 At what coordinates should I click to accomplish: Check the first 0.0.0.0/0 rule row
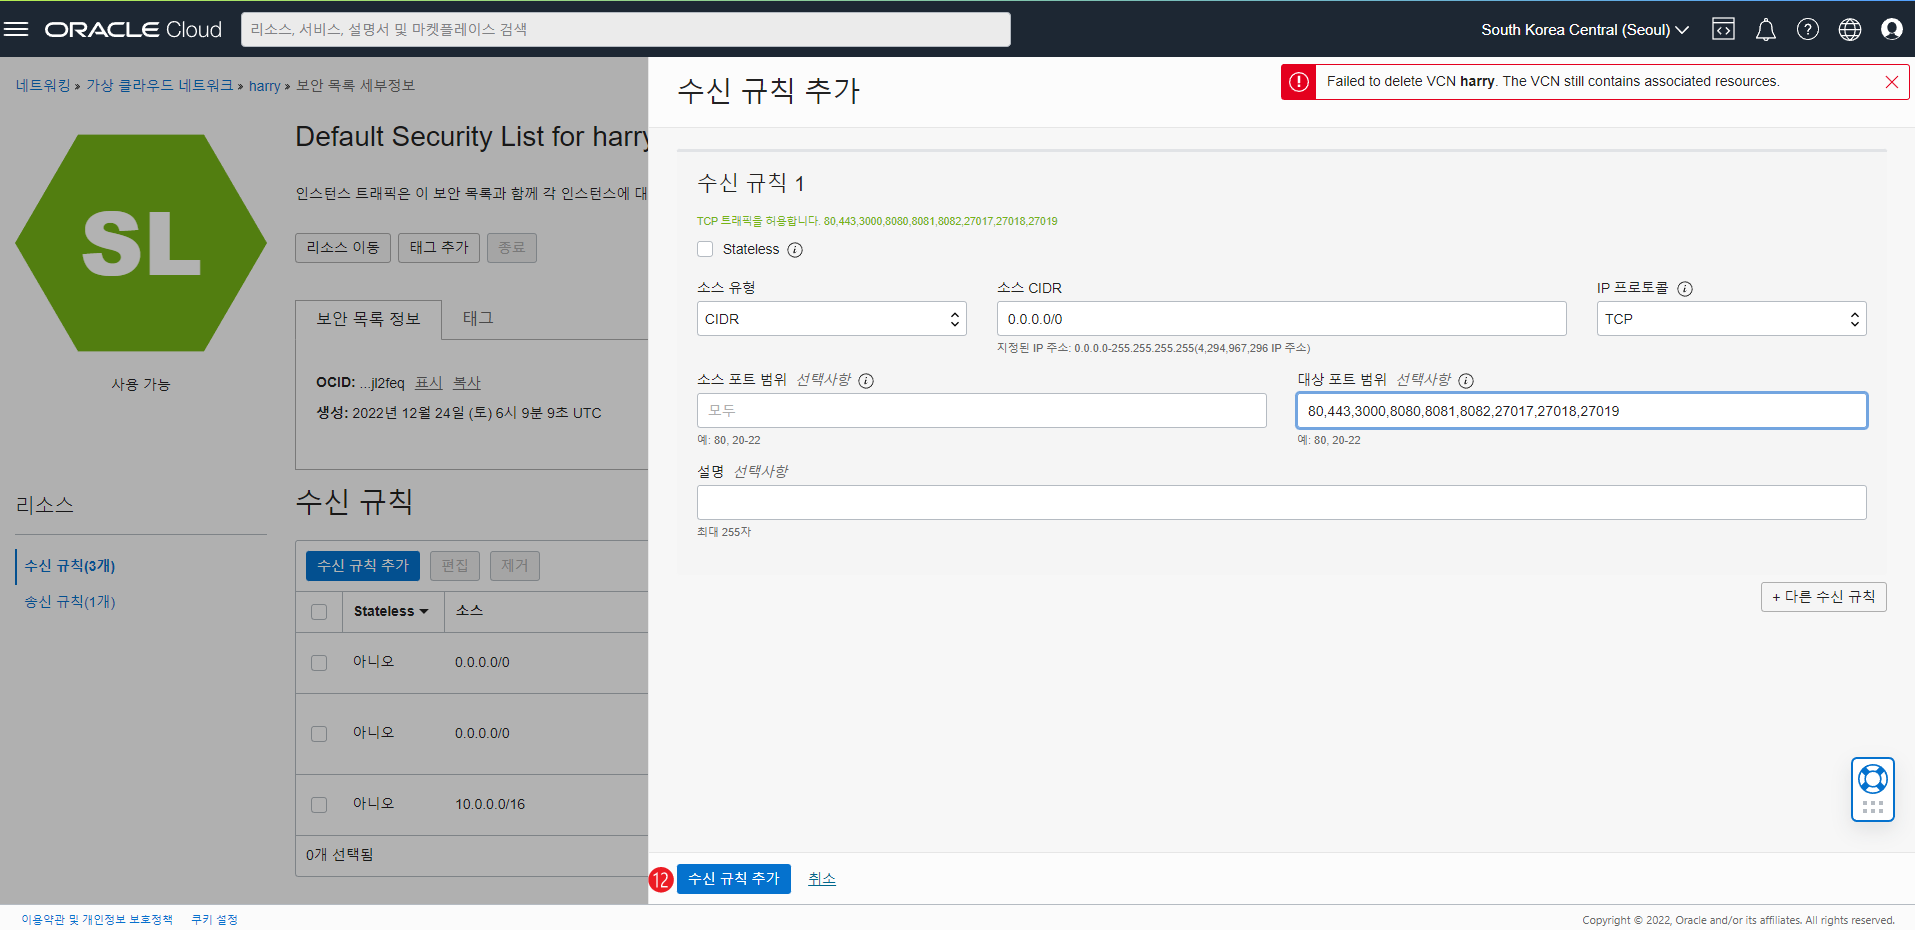click(x=319, y=663)
